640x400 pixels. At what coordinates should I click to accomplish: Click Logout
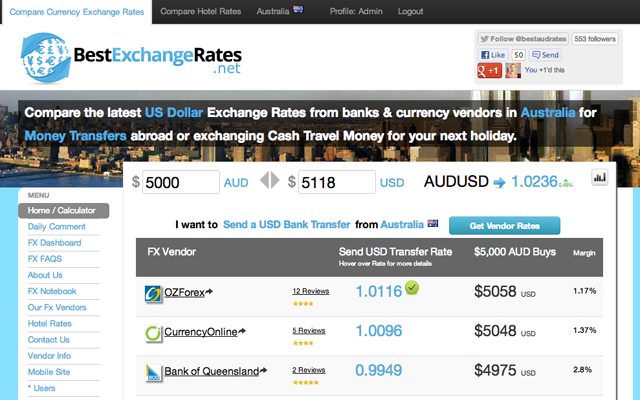click(x=410, y=11)
